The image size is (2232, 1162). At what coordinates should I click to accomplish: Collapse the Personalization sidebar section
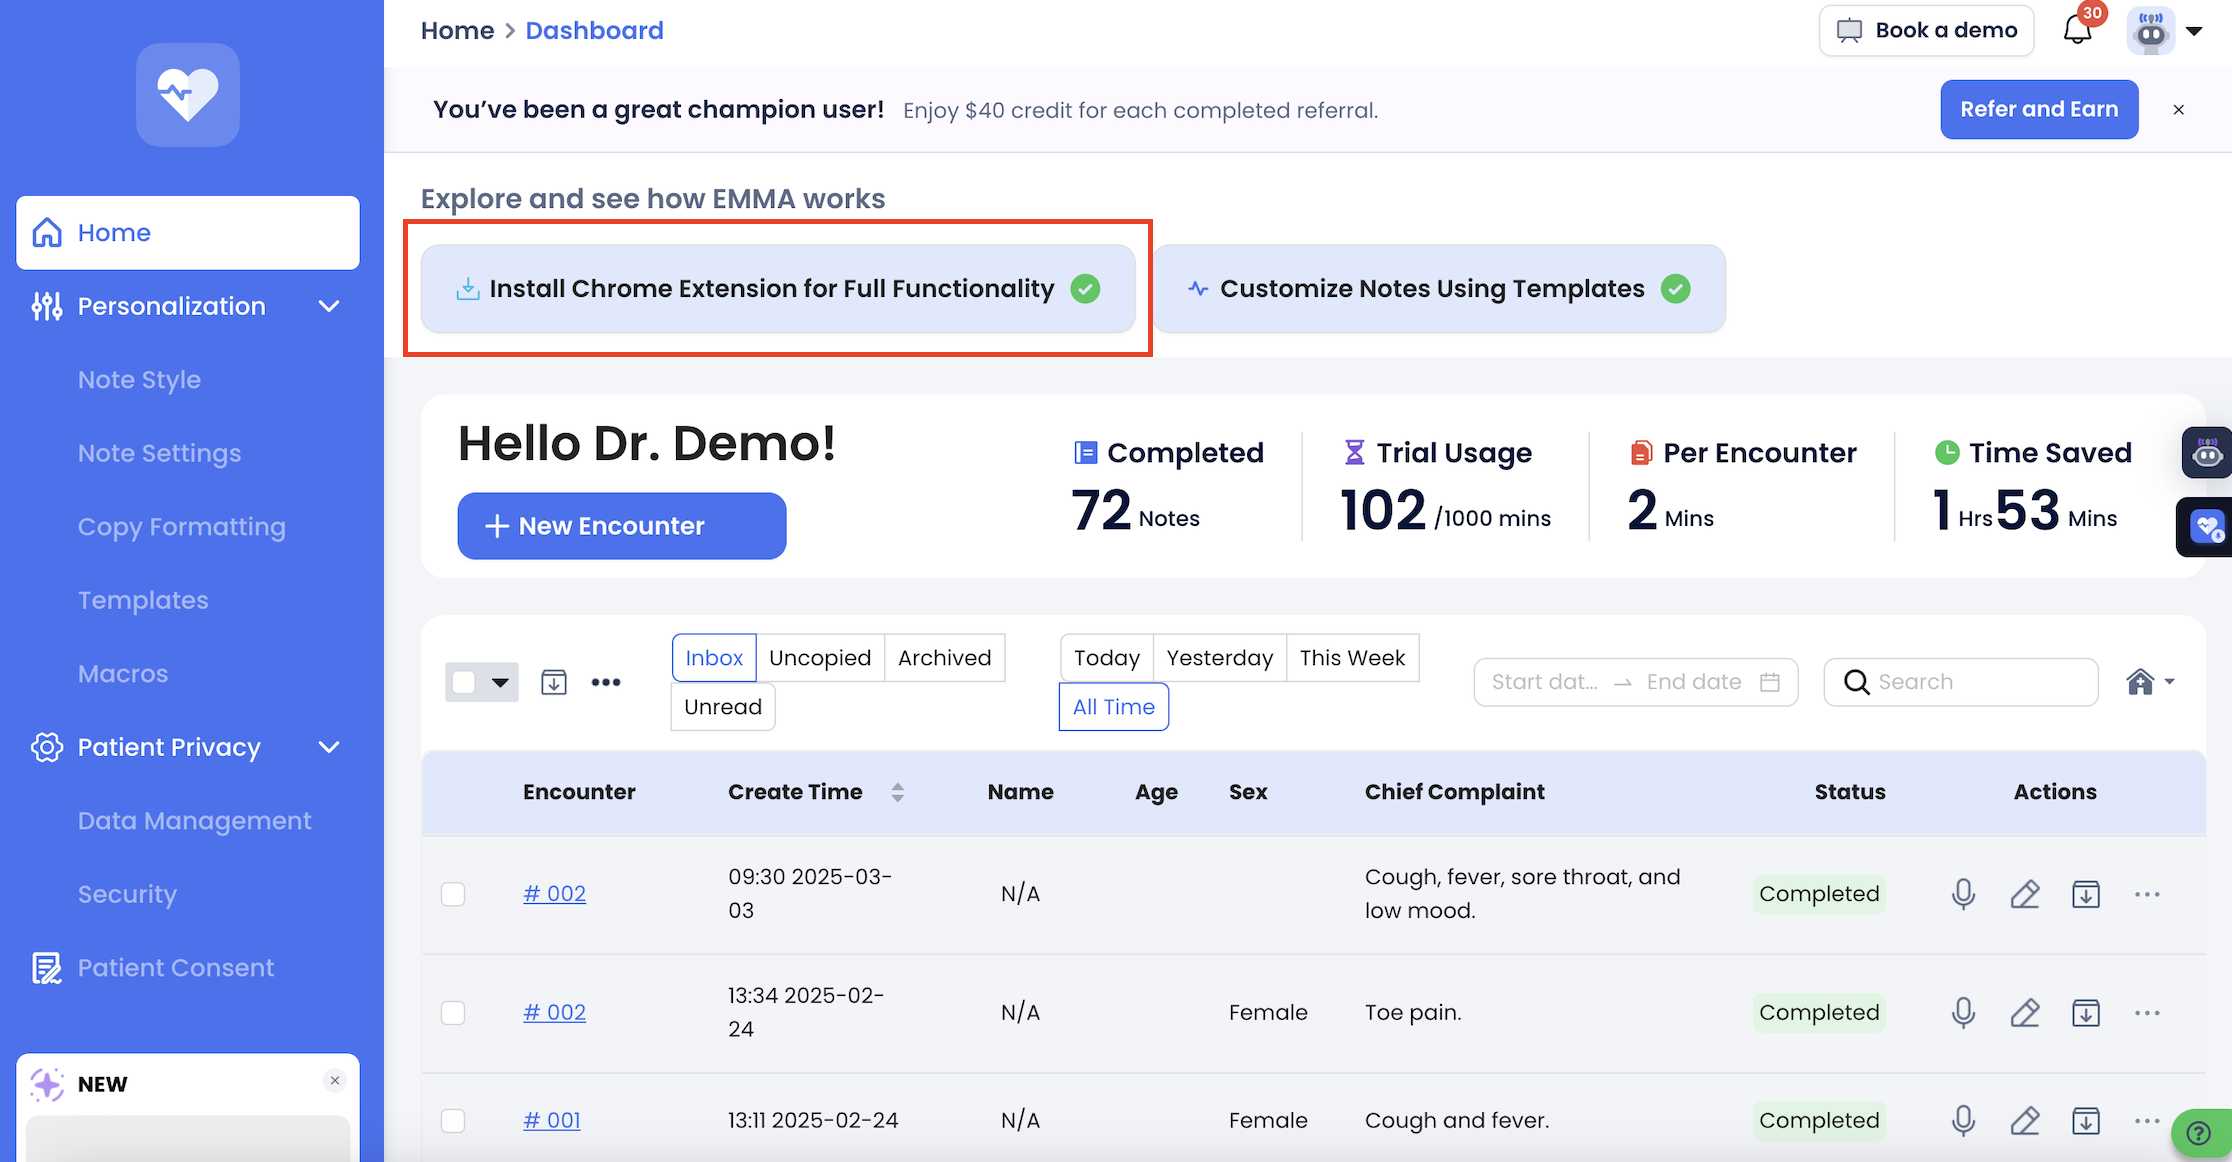pos(329,306)
